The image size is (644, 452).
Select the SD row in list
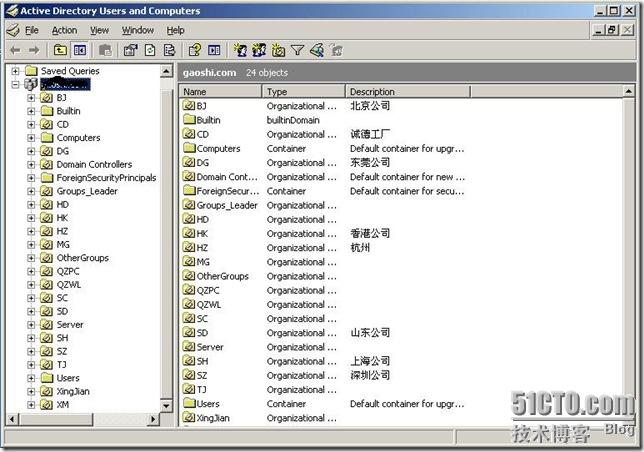[x=202, y=333]
